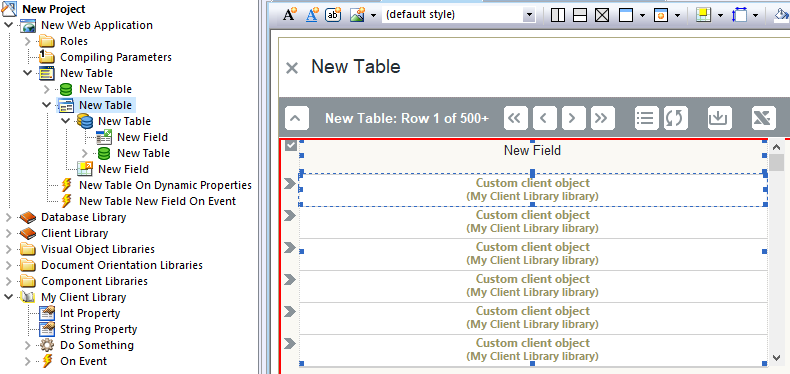Collapse the My Client Library node

[x=9, y=297]
